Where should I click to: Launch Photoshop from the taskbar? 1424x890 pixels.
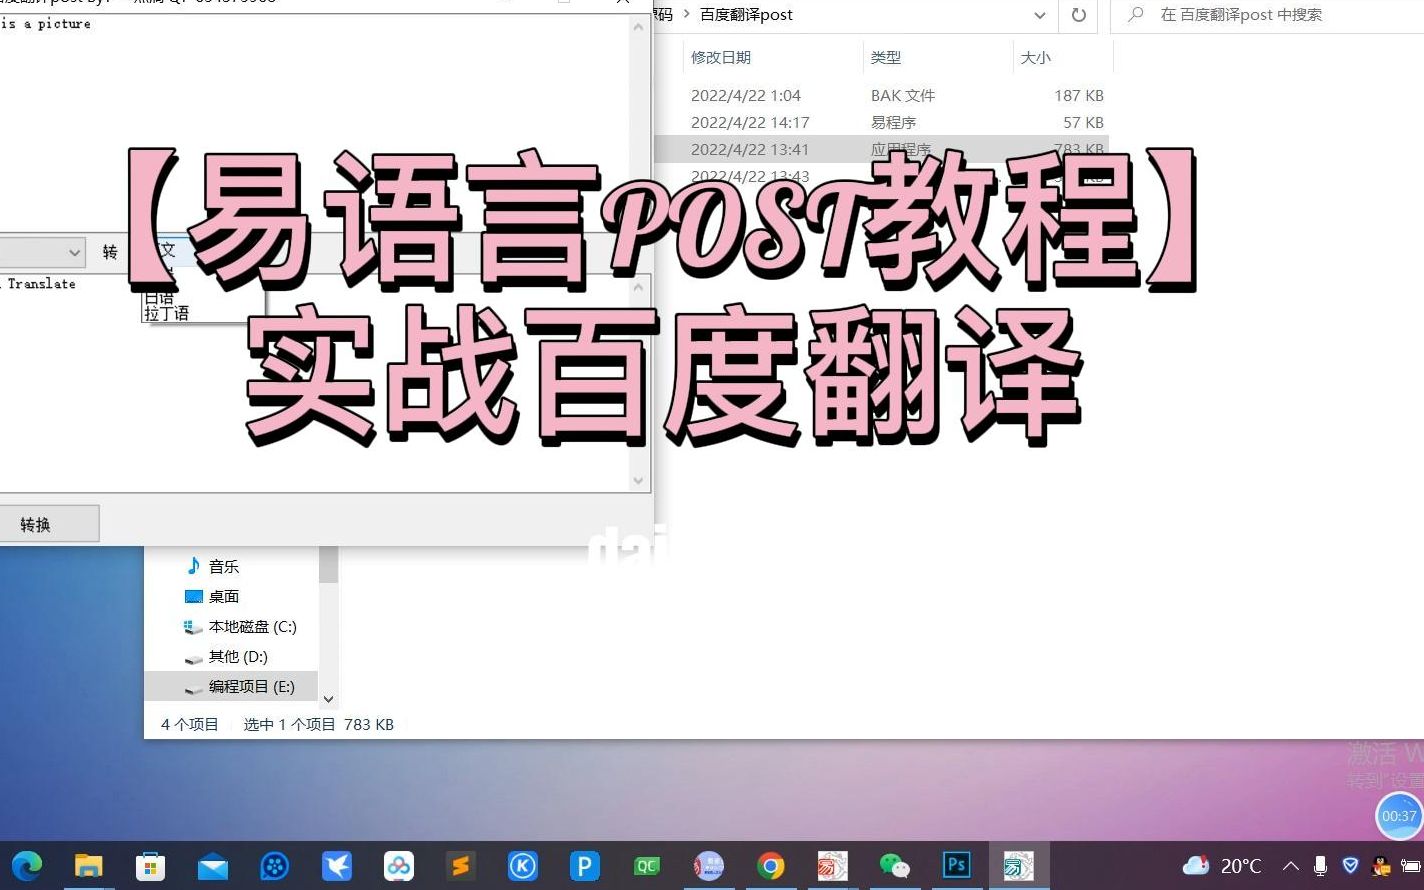click(x=957, y=865)
